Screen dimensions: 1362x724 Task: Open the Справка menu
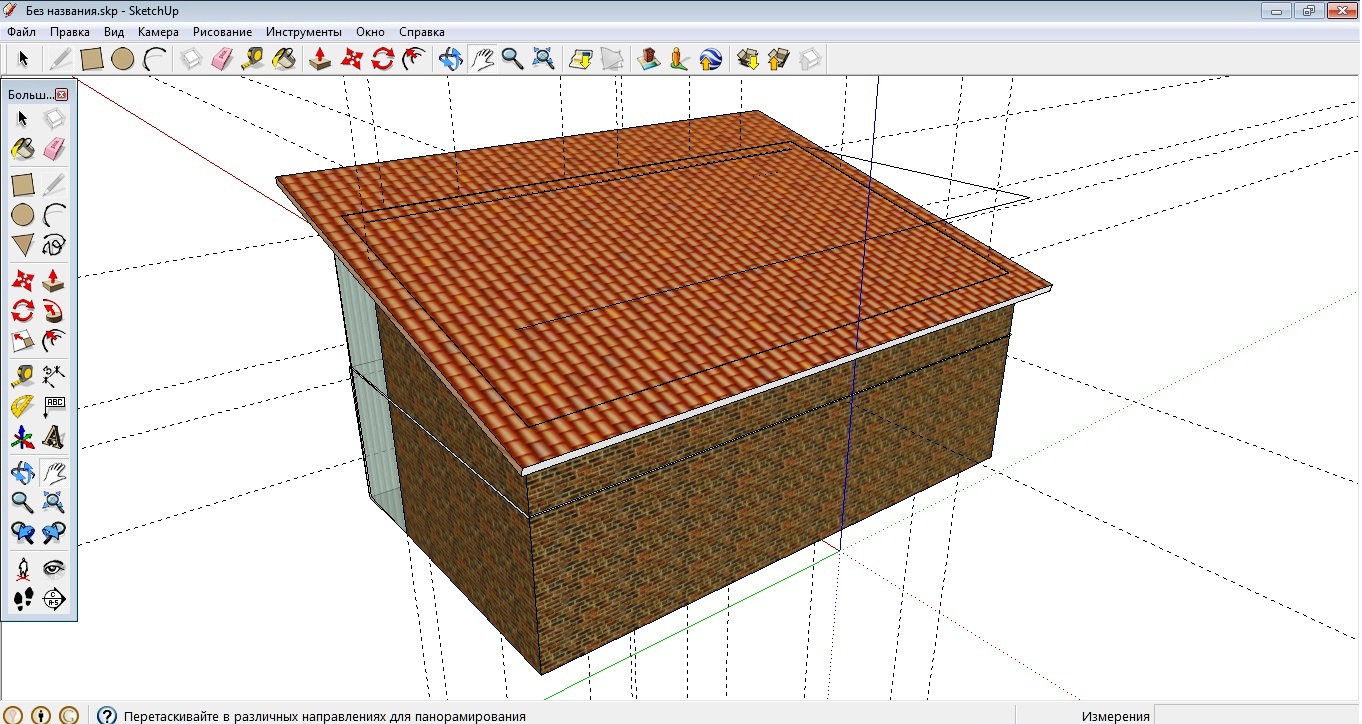[421, 32]
